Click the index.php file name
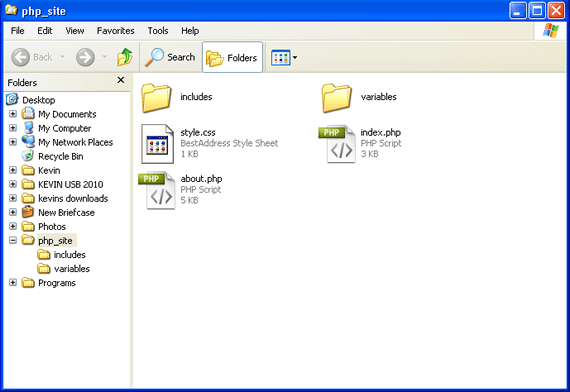570x392 pixels. click(381, 132)
